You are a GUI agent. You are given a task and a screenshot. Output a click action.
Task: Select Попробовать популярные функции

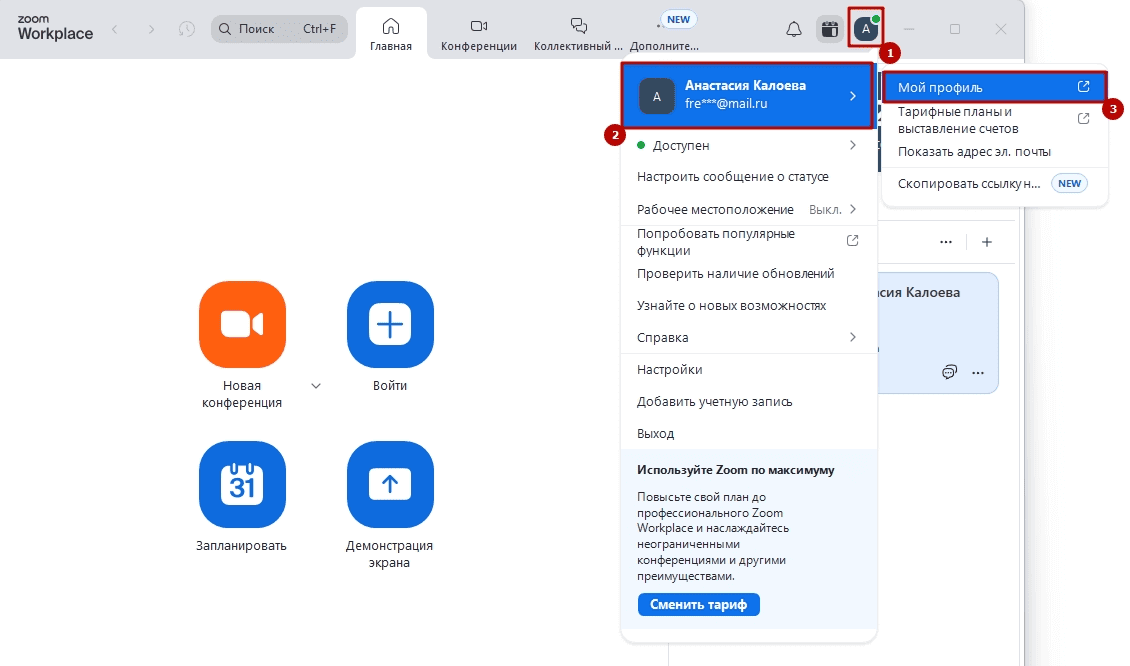coord(749,242)
